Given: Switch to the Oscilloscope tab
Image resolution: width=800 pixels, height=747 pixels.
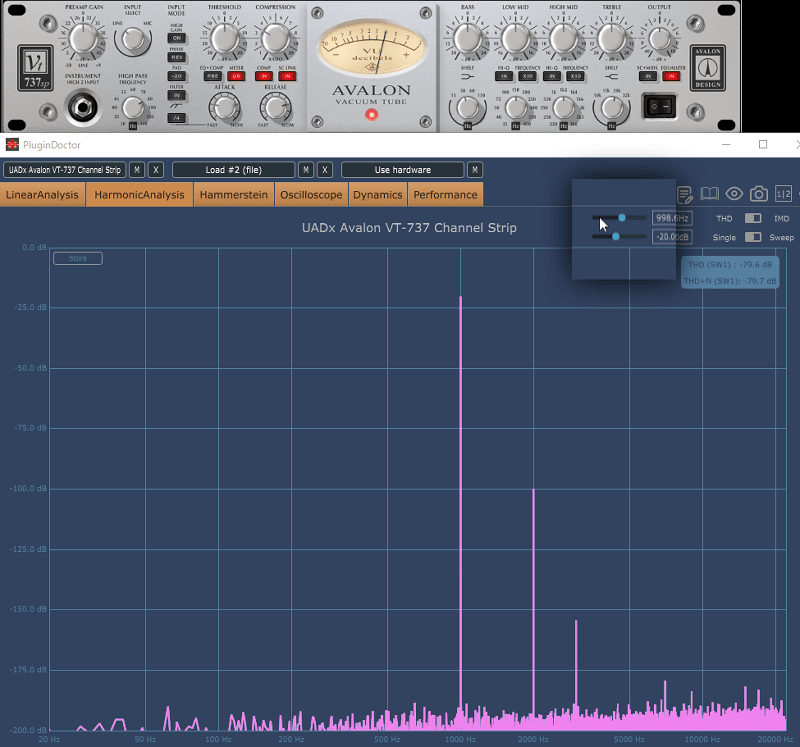Looking at the screenshot, I should pyautogui.click(x=311, y=194).
